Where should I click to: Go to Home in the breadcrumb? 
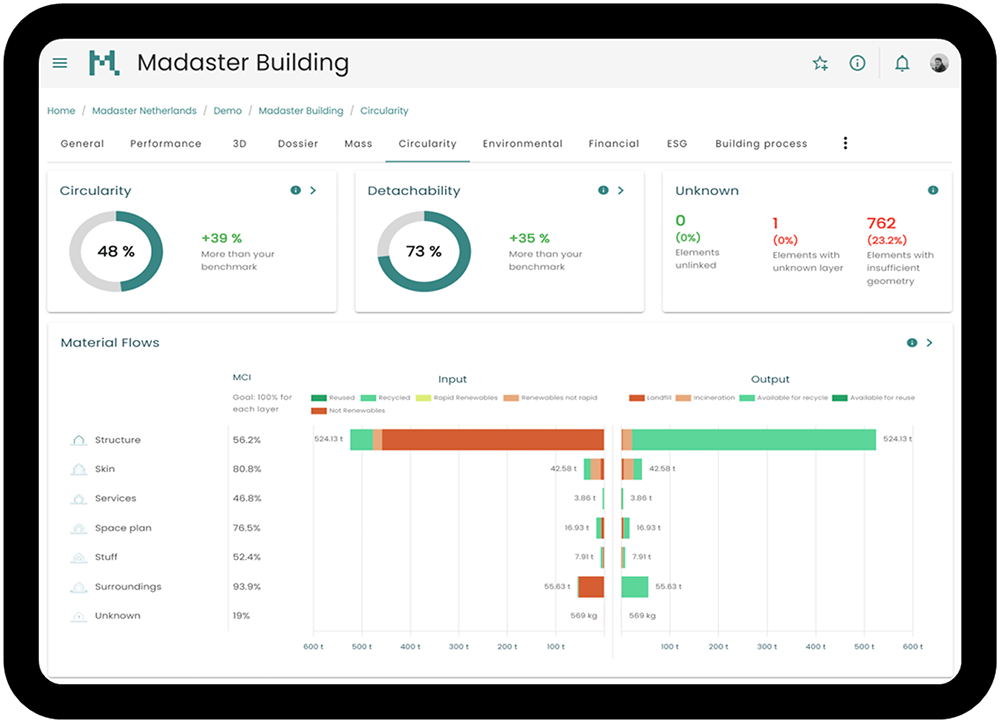(x=61, y=111)
